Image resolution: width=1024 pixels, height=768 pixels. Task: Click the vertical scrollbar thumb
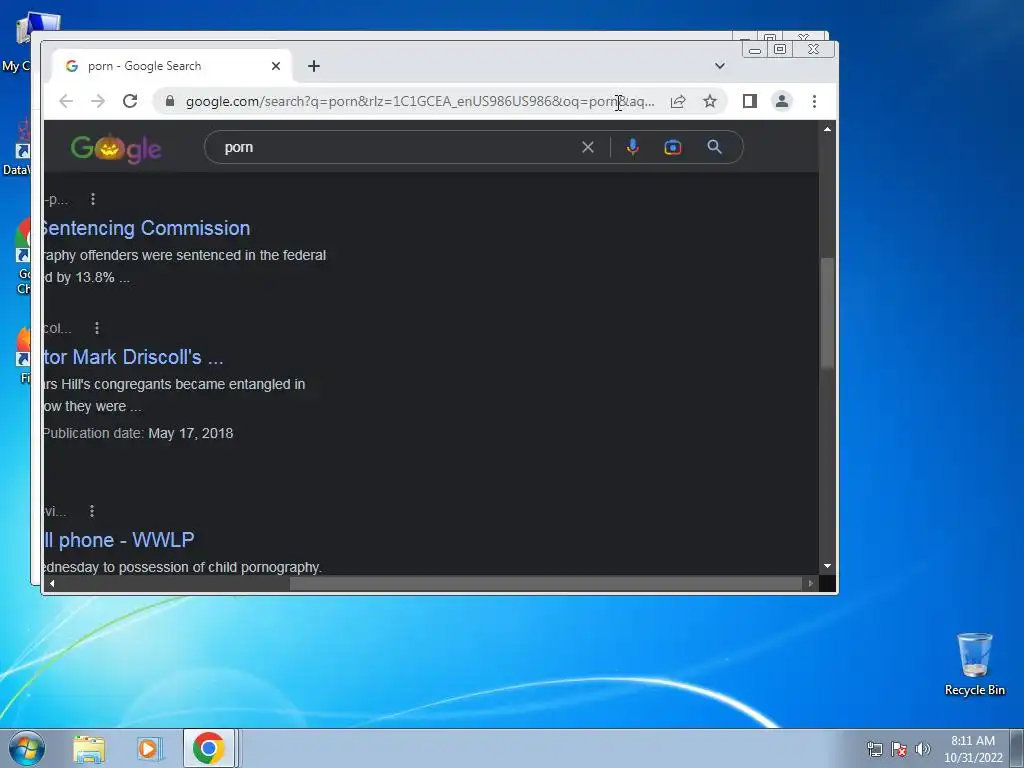pyautogui.click(x=827, y=313)
